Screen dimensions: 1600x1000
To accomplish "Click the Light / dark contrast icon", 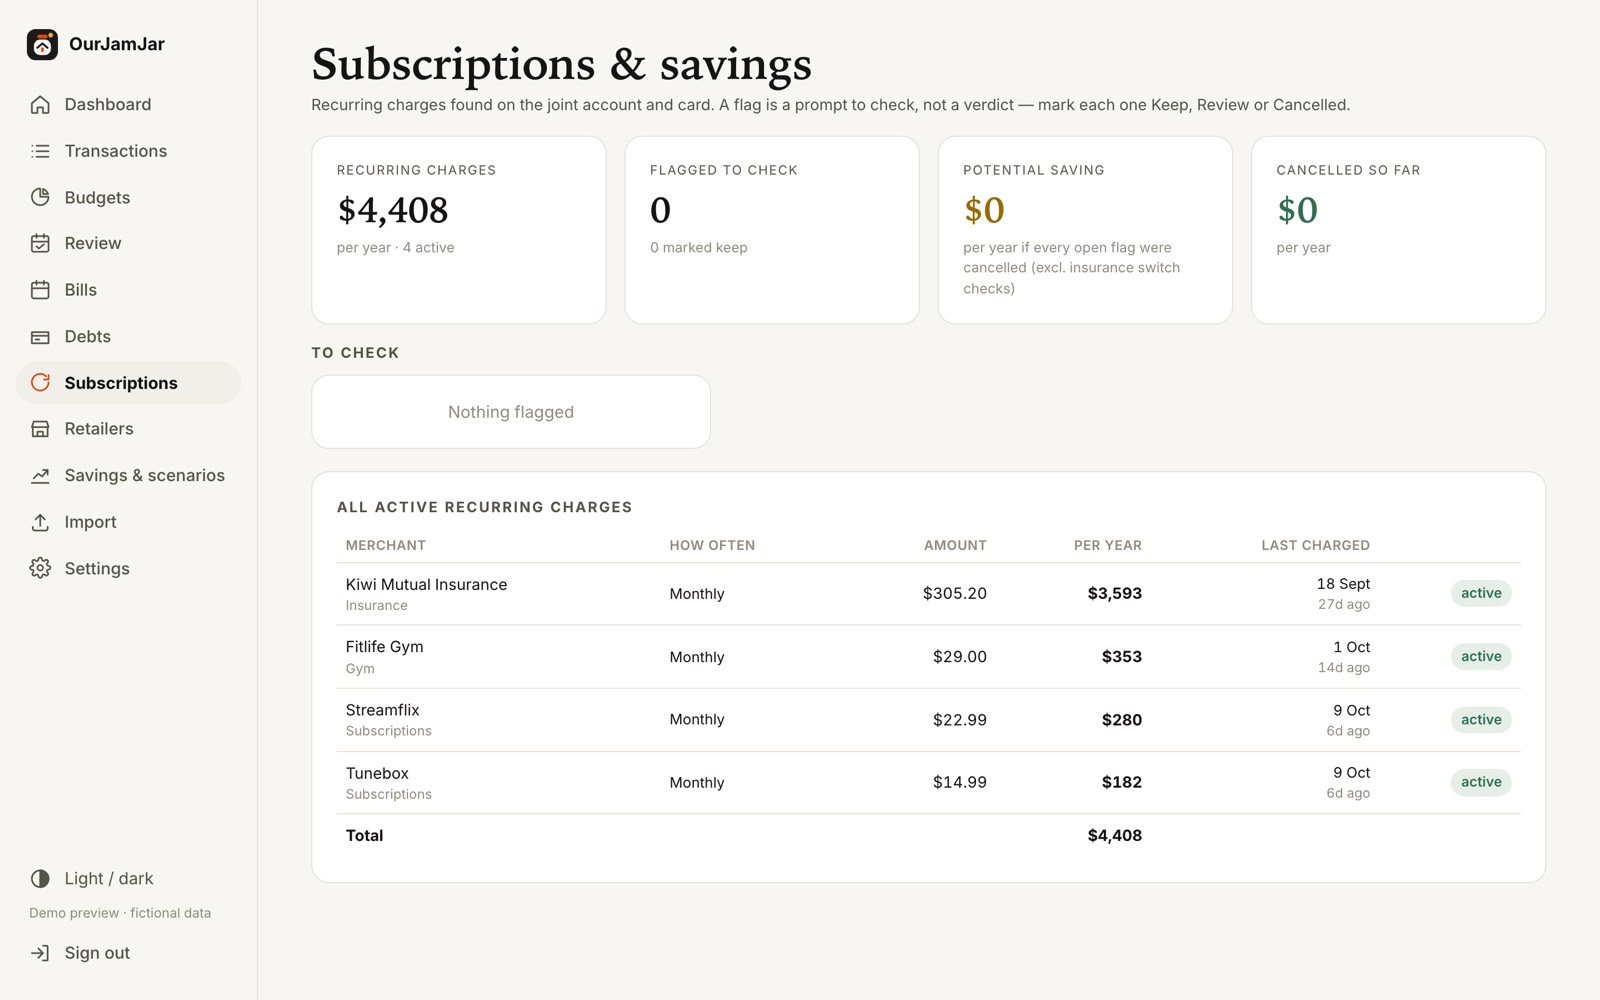I will [40, 879].
